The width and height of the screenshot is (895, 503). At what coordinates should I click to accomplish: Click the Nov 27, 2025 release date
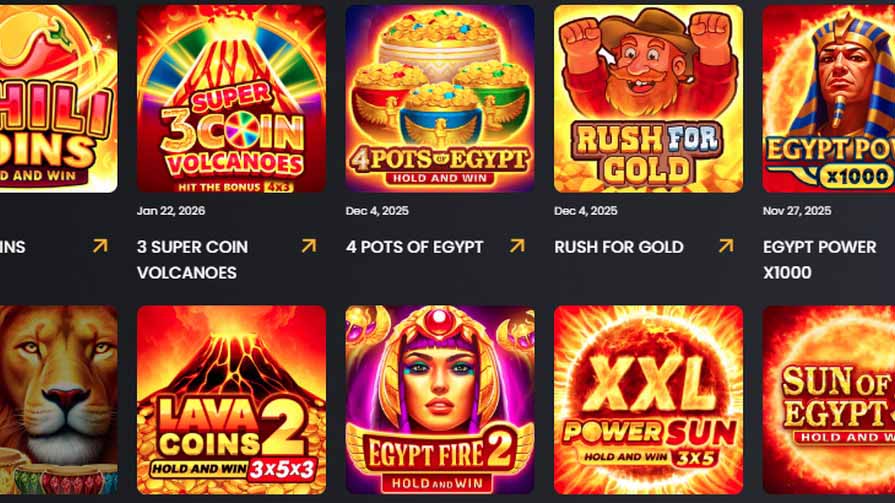797,211
